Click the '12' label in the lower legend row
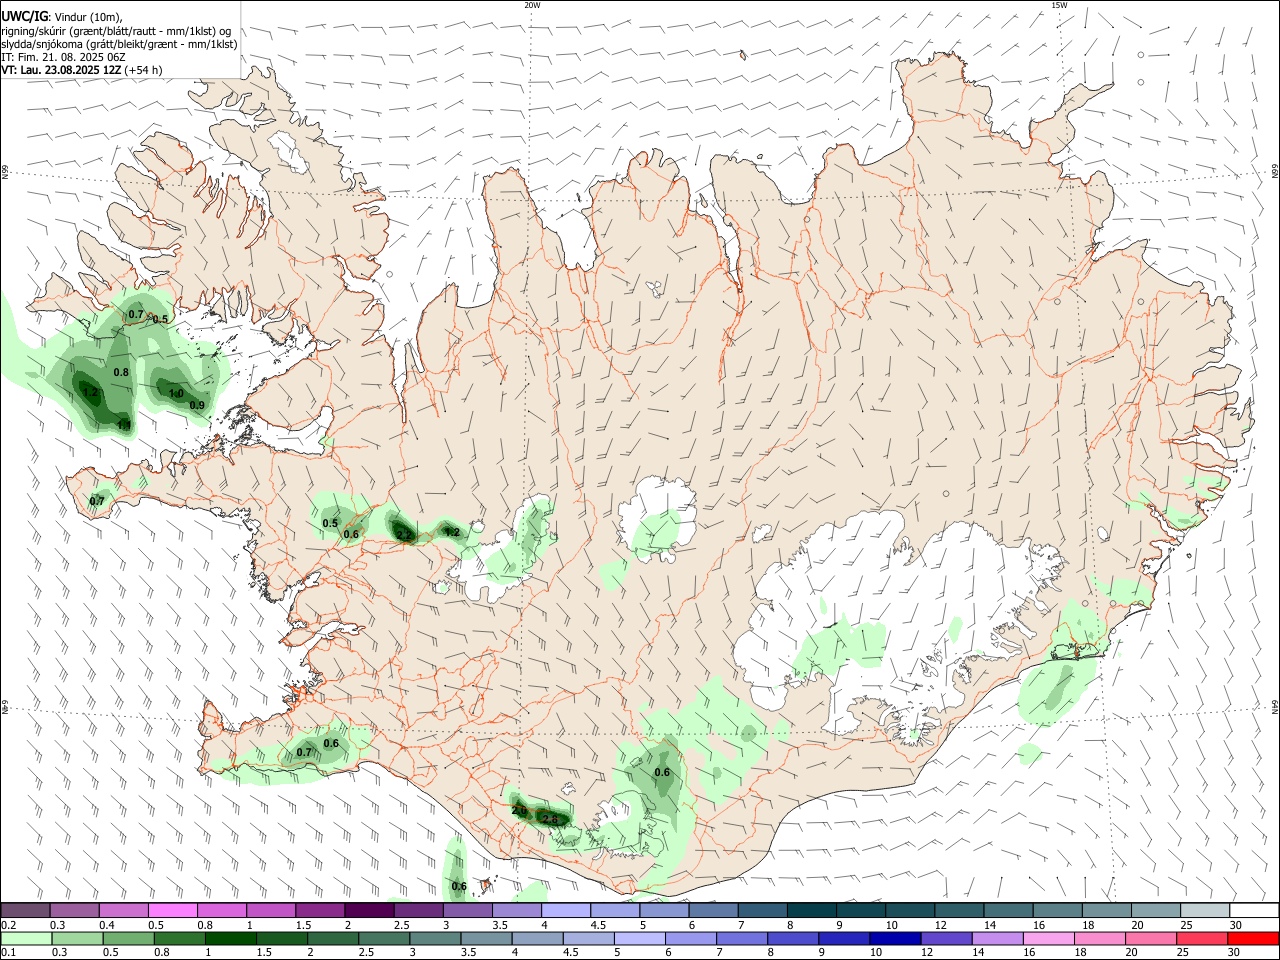Viewport: 1280px width, 960px height. pos(927,952)
